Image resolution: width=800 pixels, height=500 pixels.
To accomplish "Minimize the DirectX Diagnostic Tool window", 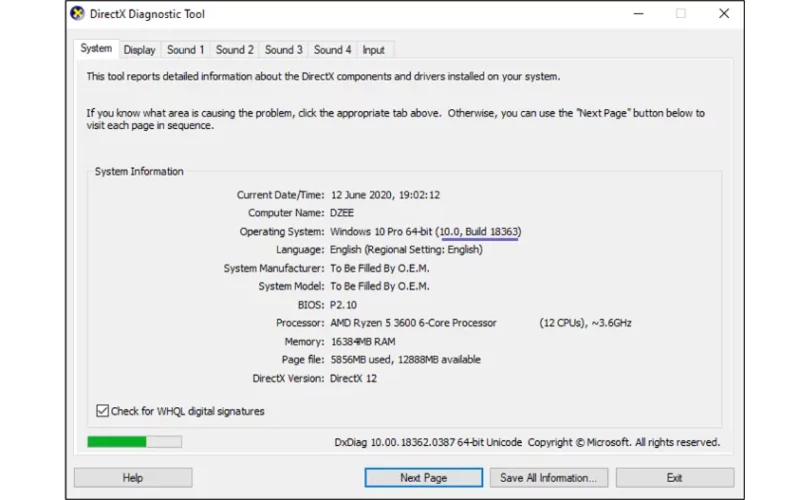I will (638, 14).
